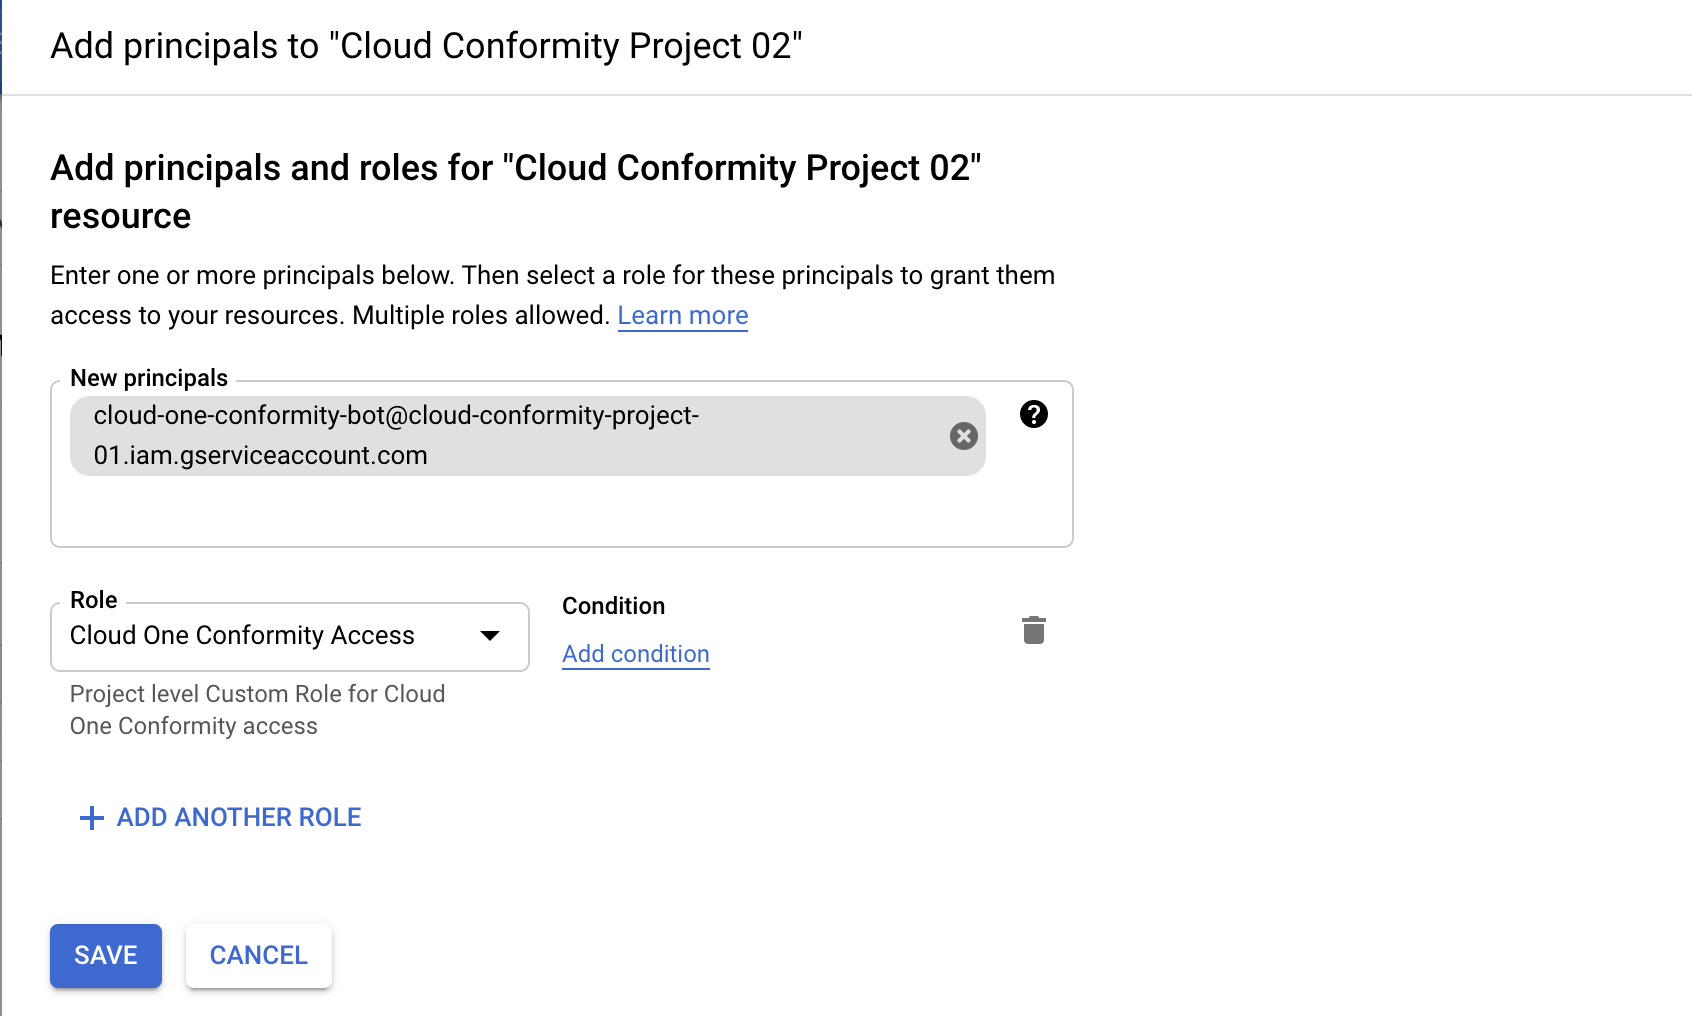Image resolution: width=1692 pixels, height=1016 pixels.
Task: Click the Add condition link
Action: click(x=635, y=654)
